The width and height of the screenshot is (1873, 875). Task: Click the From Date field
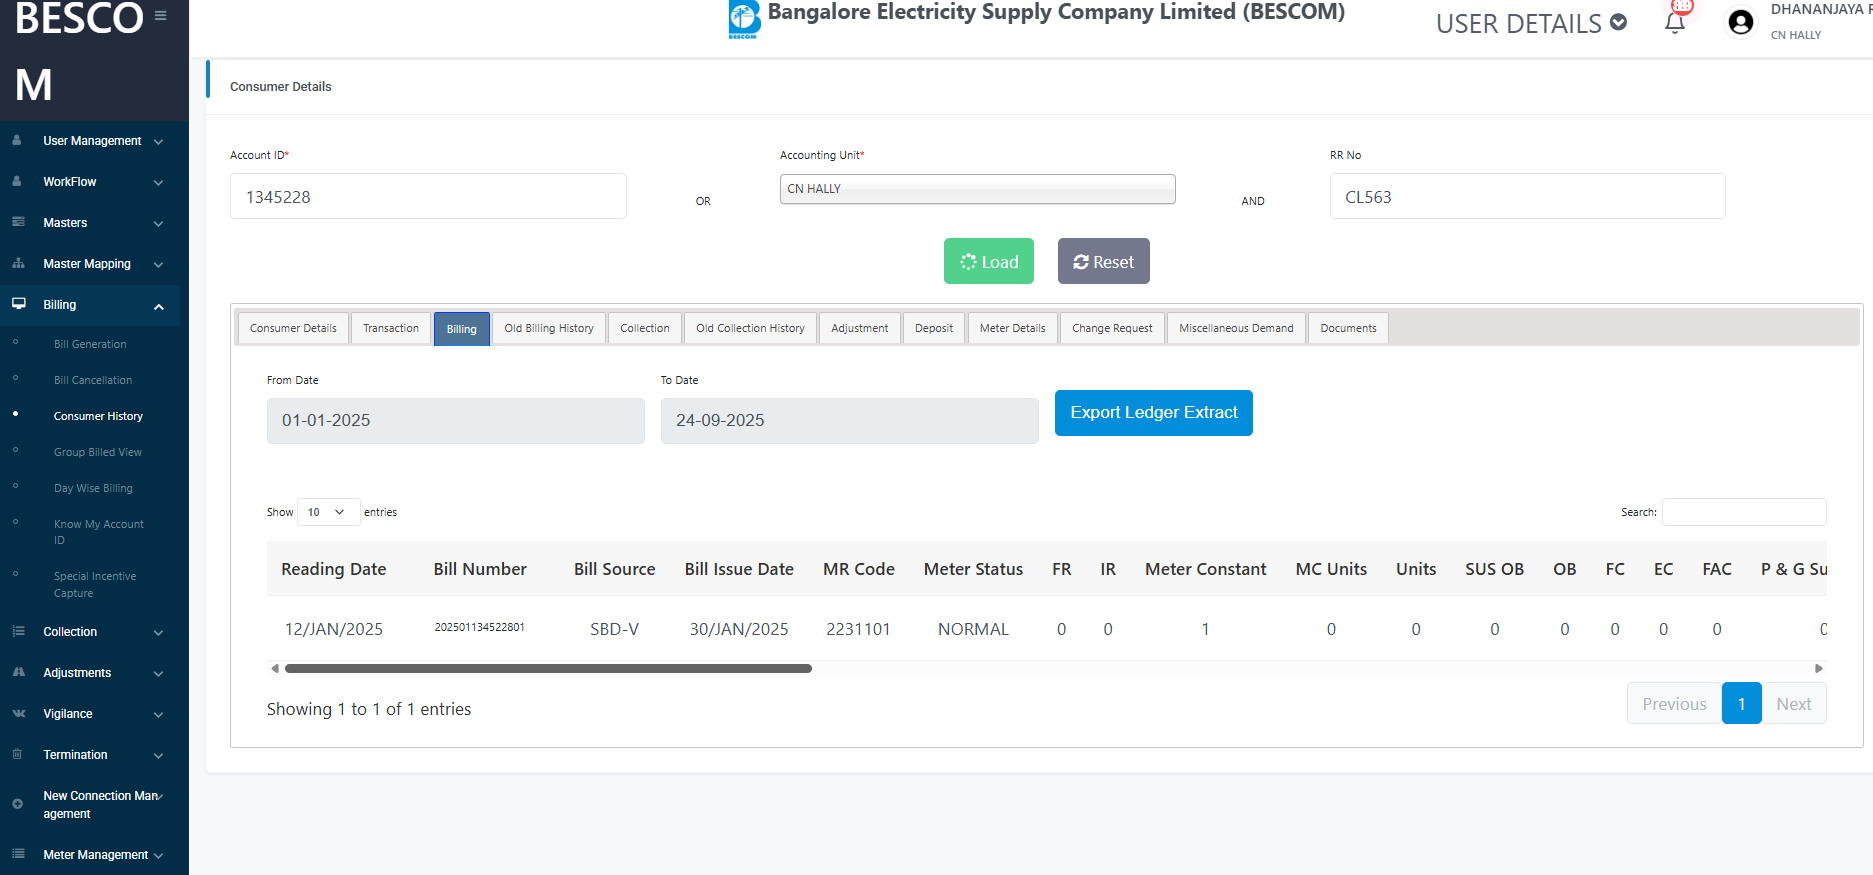tap(456, 421)
